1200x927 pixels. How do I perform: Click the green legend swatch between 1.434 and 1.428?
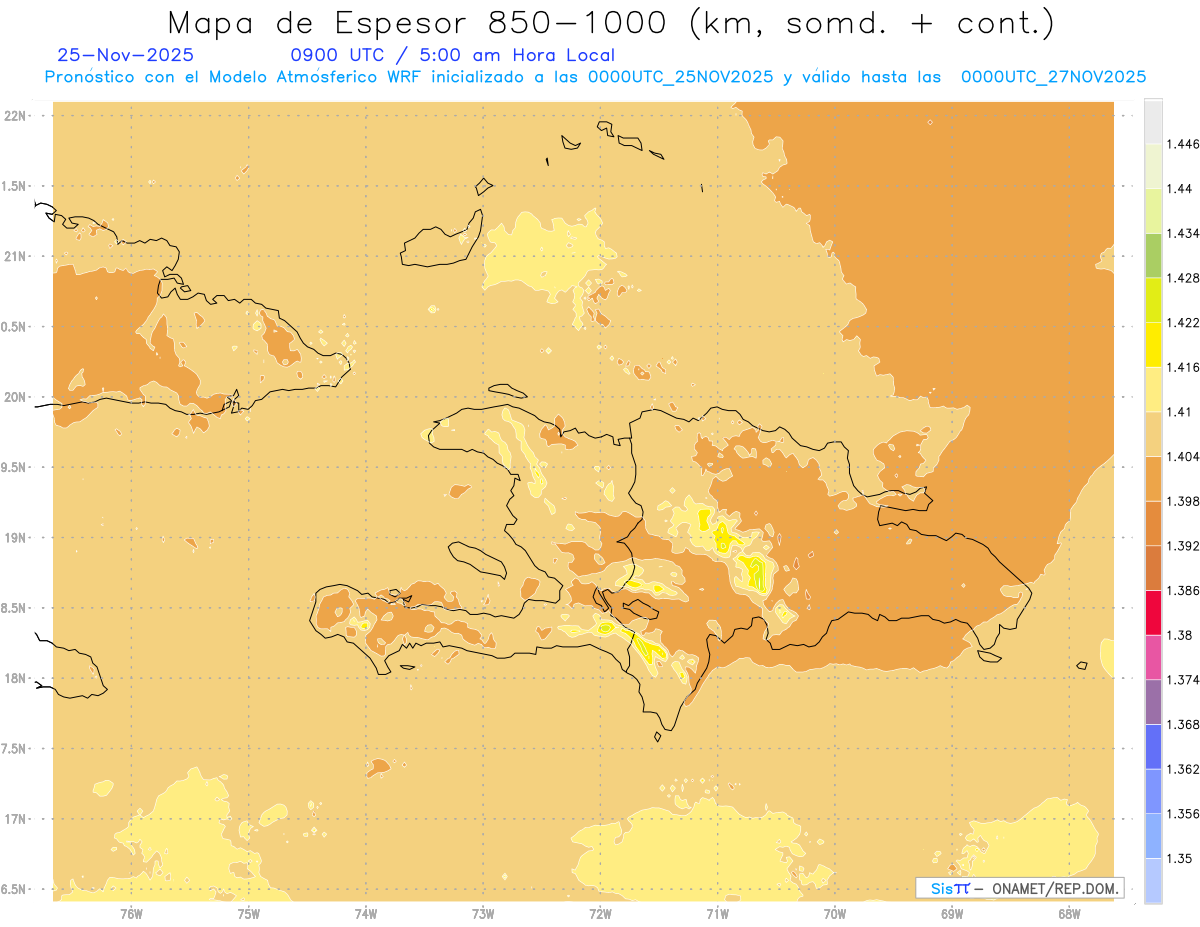[x=1153, y=255]
